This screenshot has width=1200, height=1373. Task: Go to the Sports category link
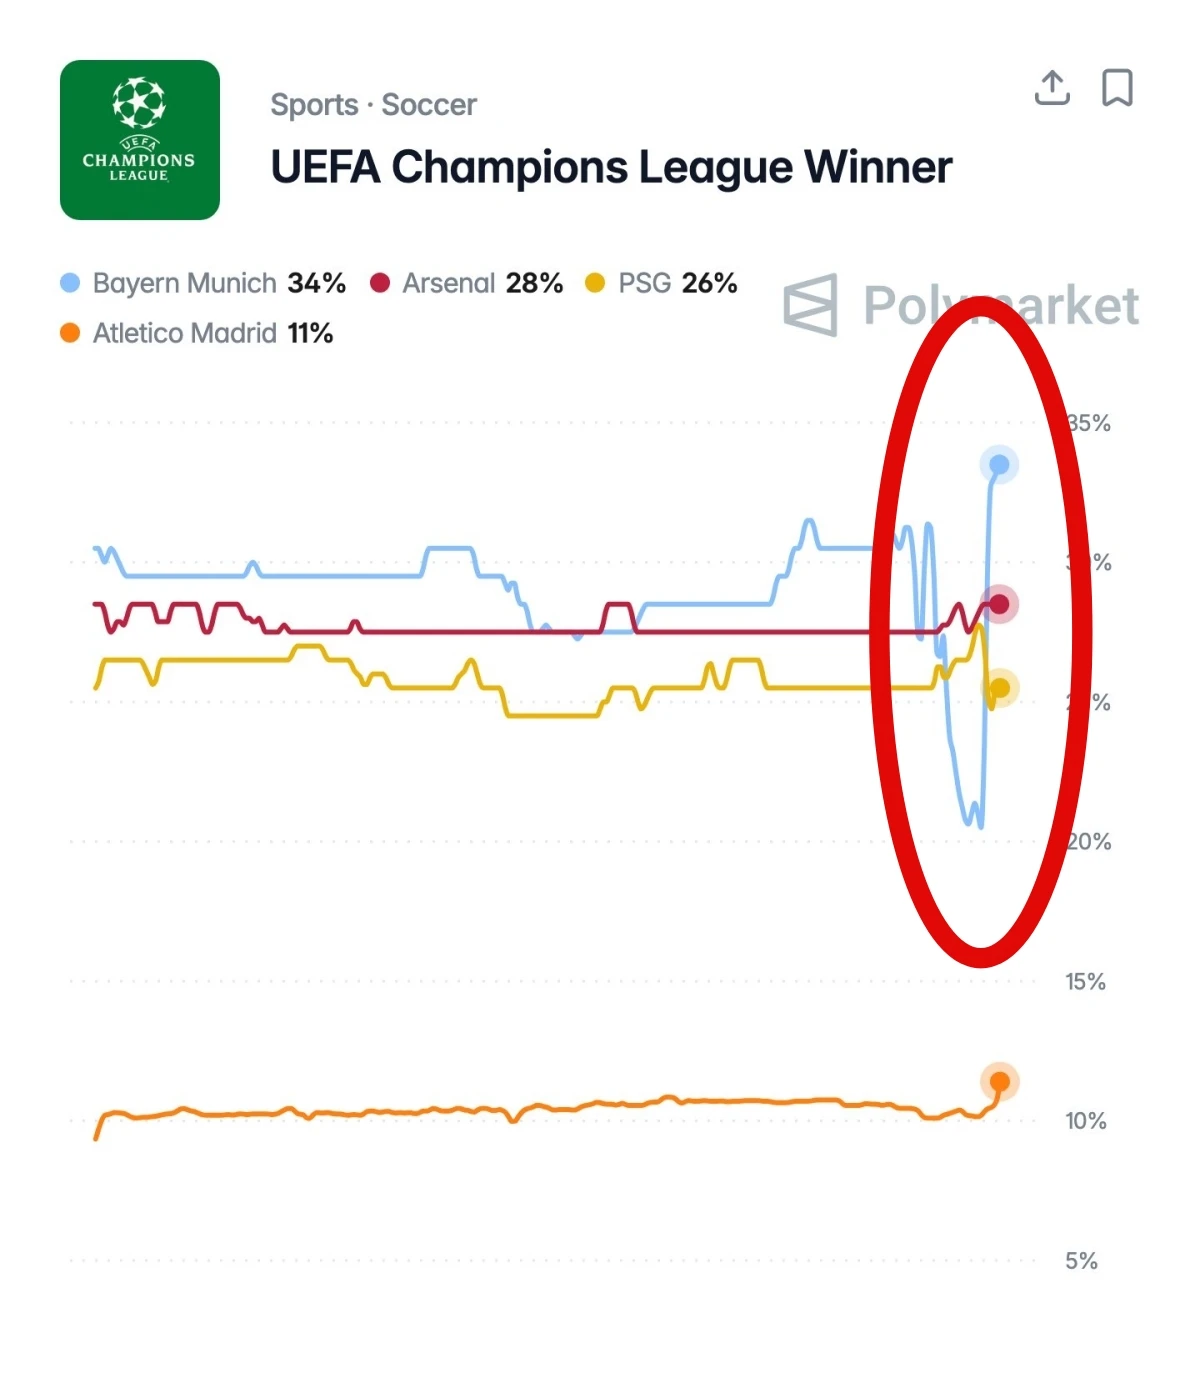(x=314, y=105)
